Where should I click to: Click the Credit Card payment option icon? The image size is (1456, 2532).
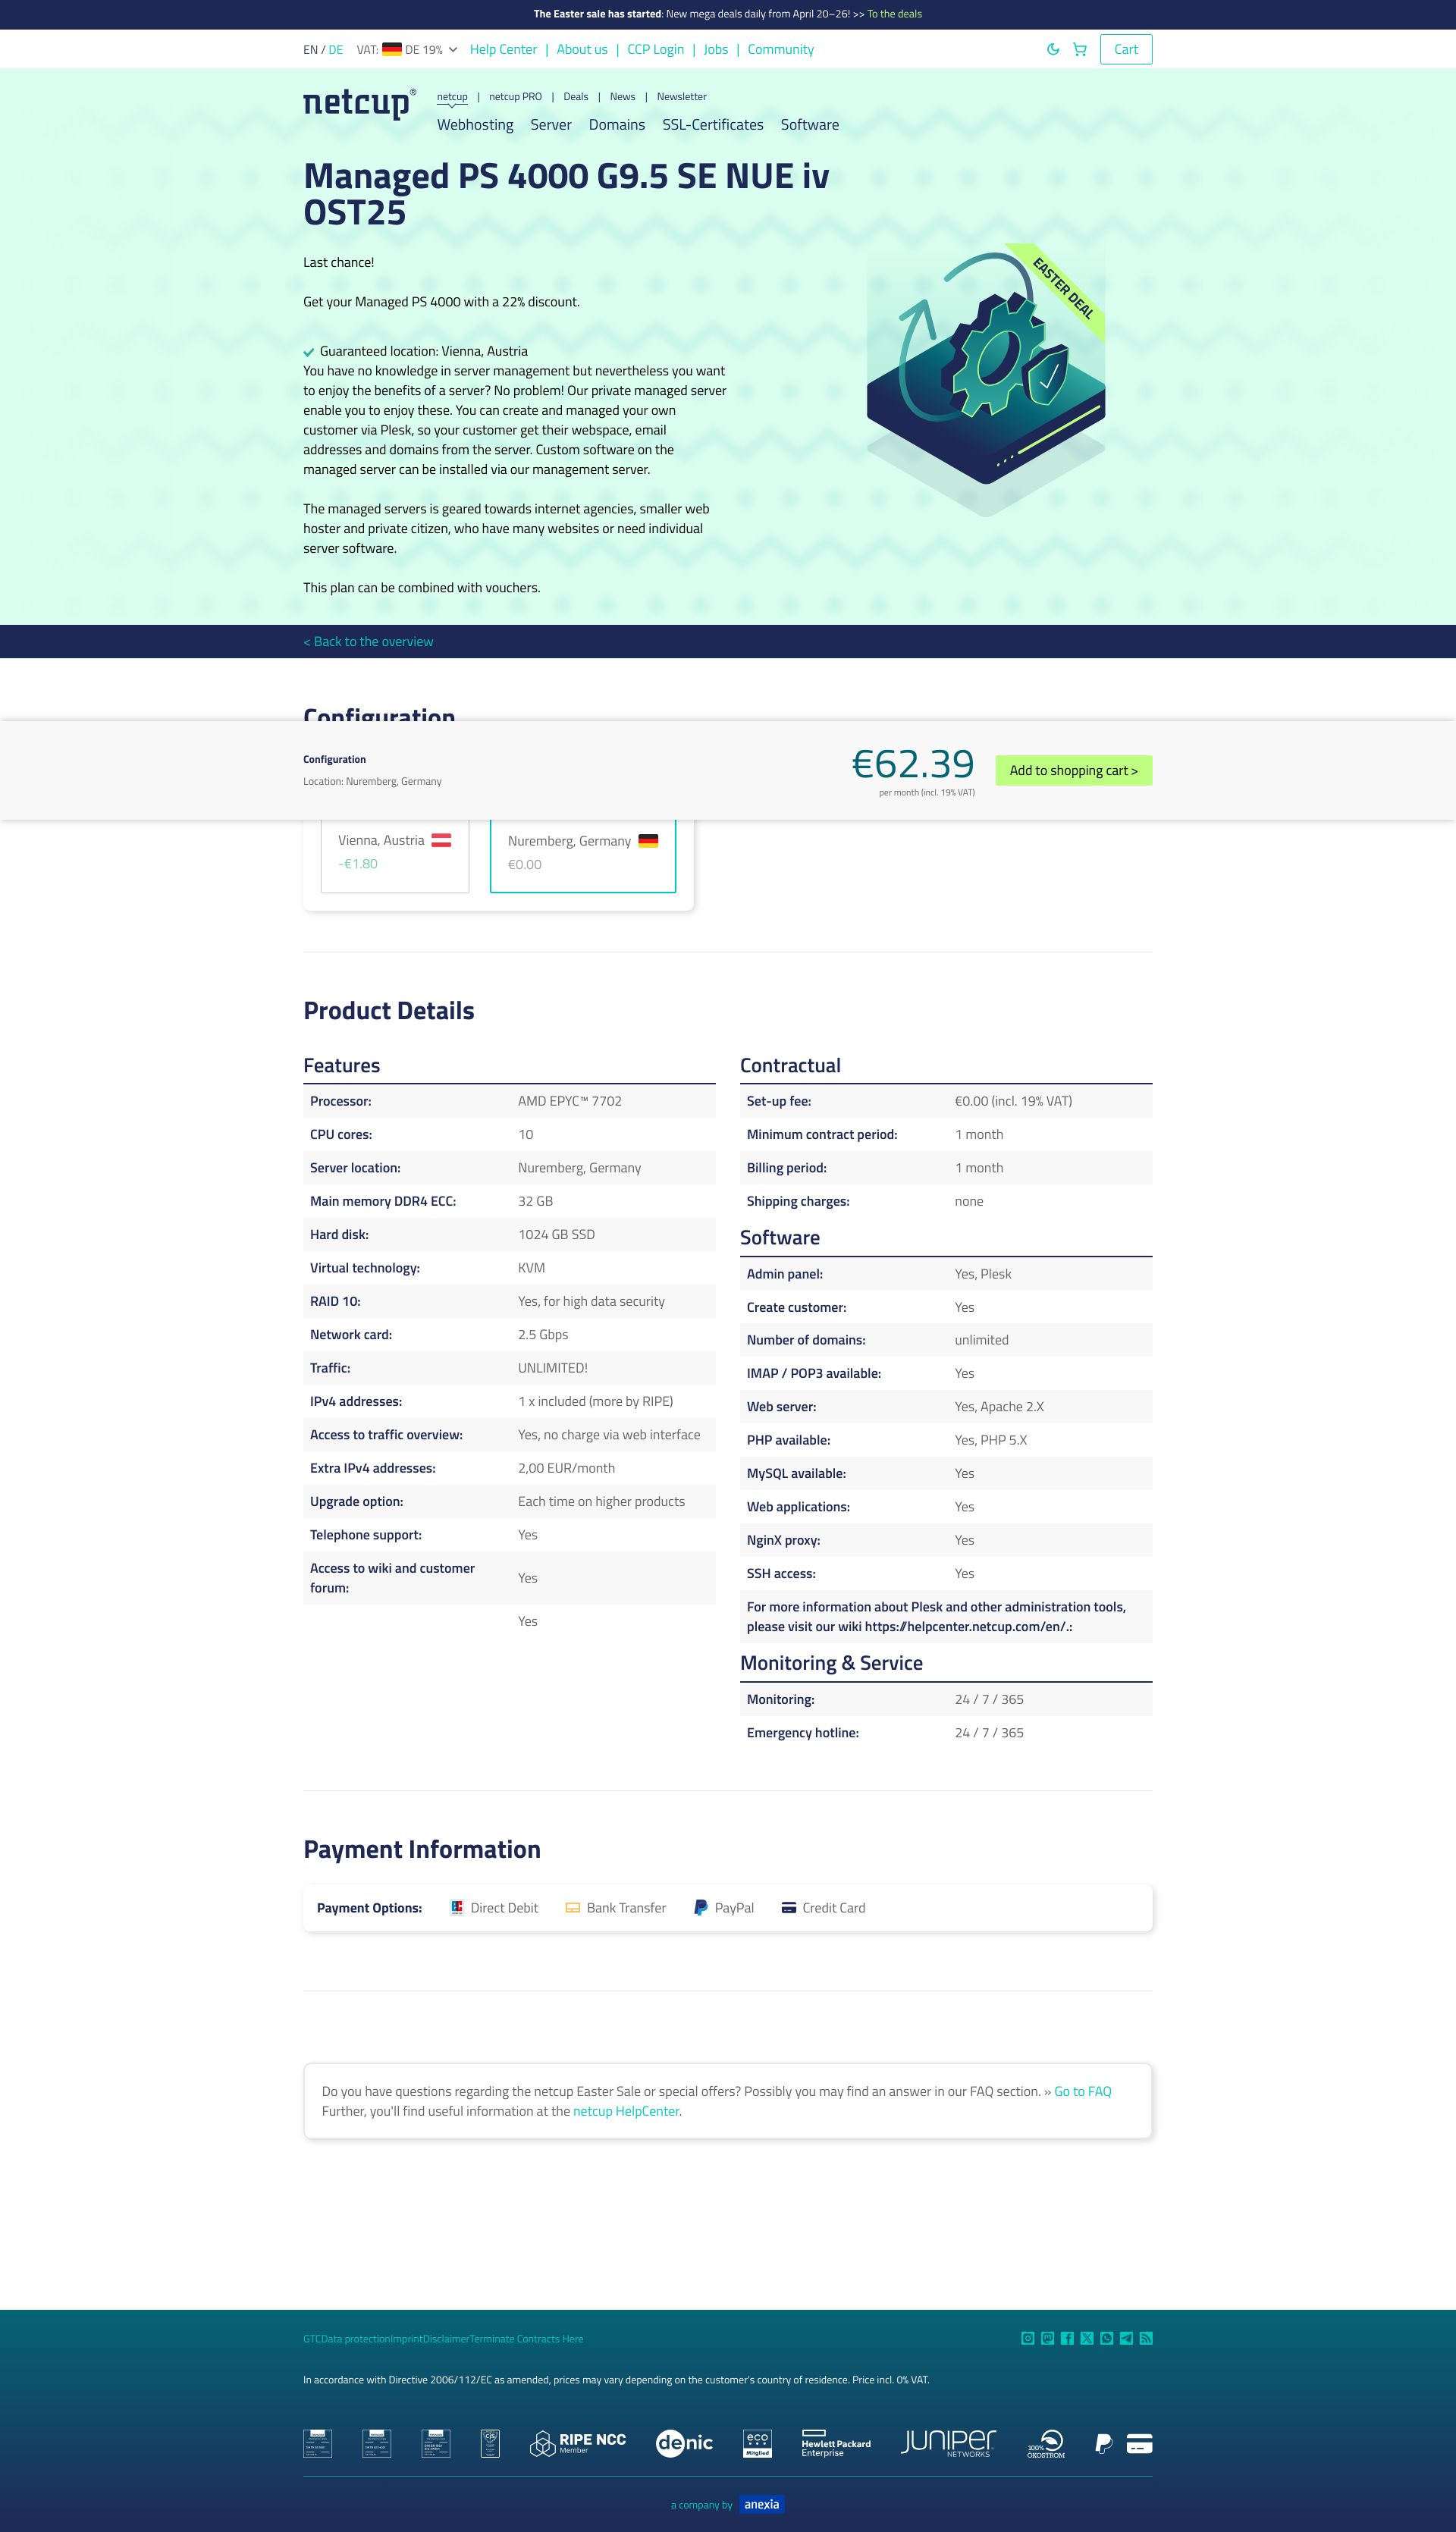click(789, 1907)
